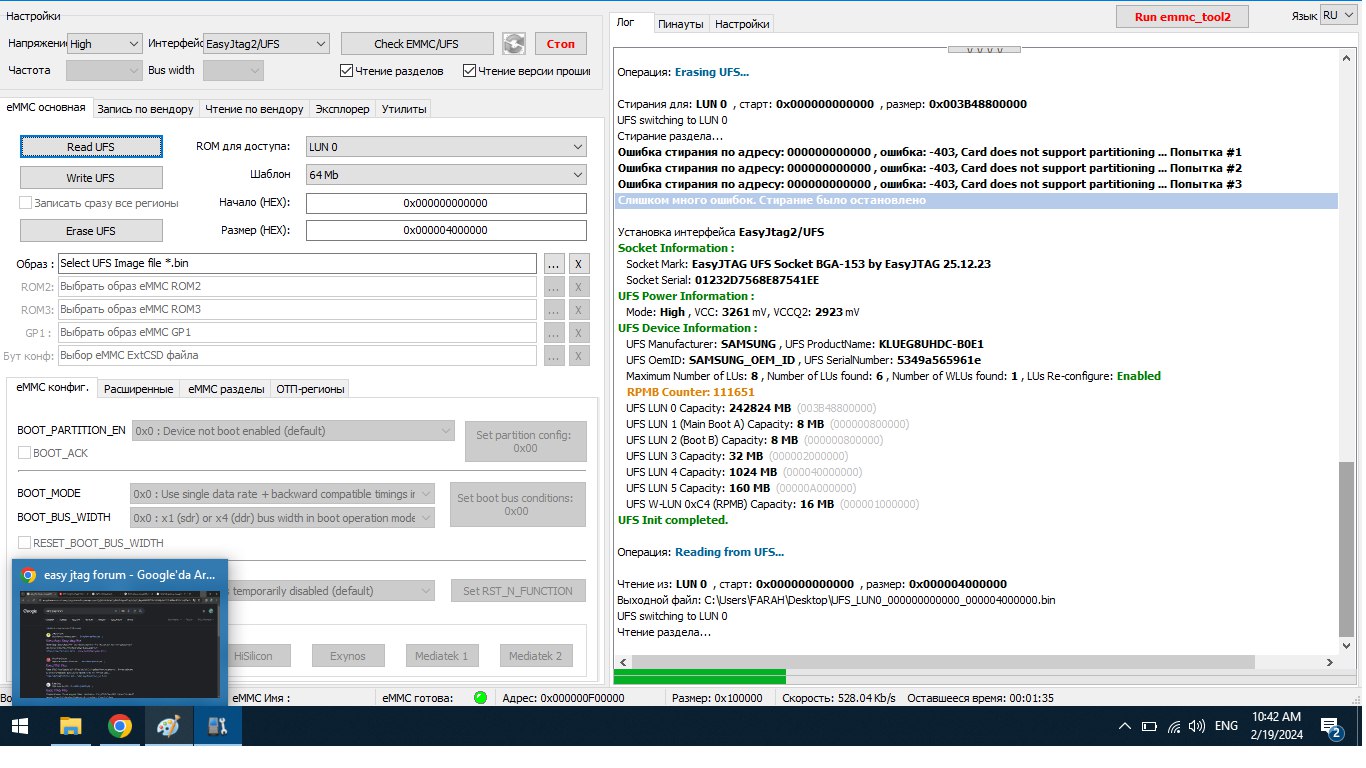The width and height of the screenshot is (1366, 768).
Task: Click the log horizontal scrollbar
Action: pos(941,662)
